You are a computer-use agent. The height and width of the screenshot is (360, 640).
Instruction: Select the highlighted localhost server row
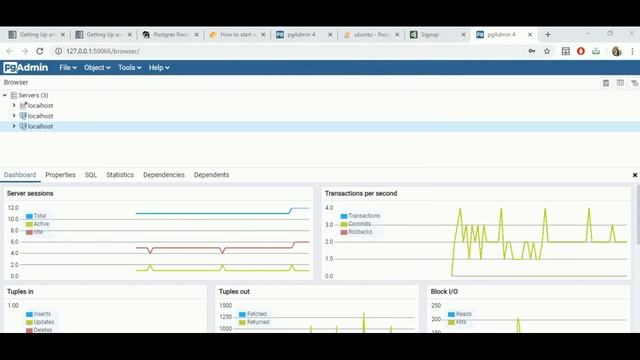pyautogui.click(x=320, y=126)
